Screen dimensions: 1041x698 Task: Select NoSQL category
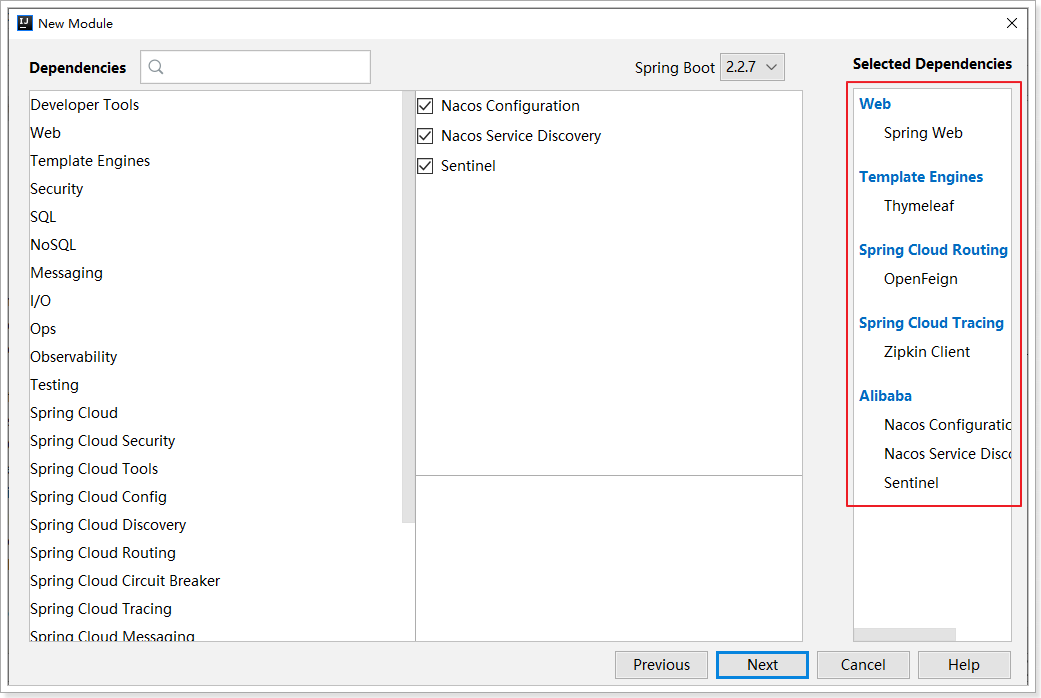[x=53, y=244]
